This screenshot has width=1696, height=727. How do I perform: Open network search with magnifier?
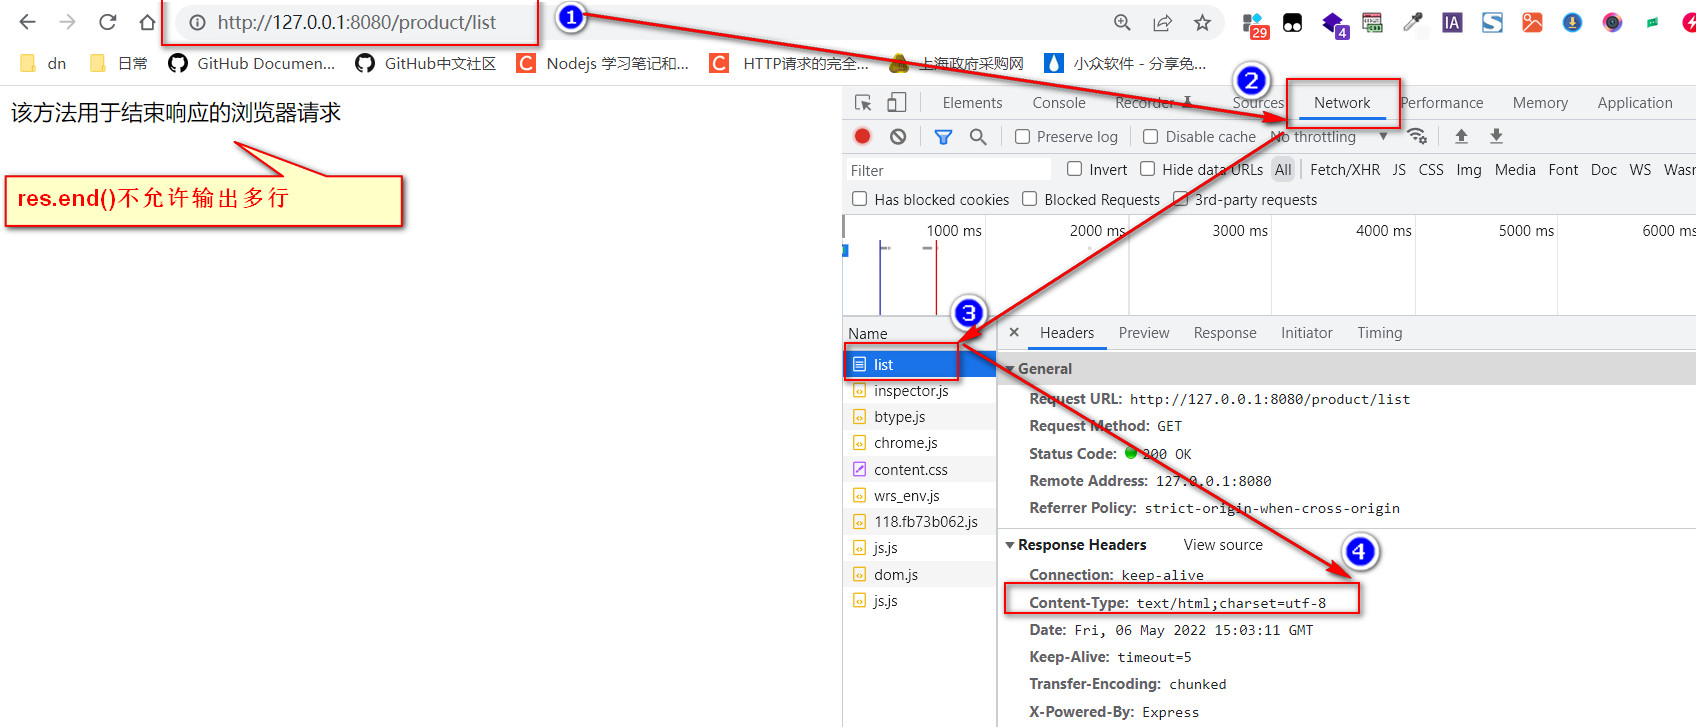pos(978,136)
